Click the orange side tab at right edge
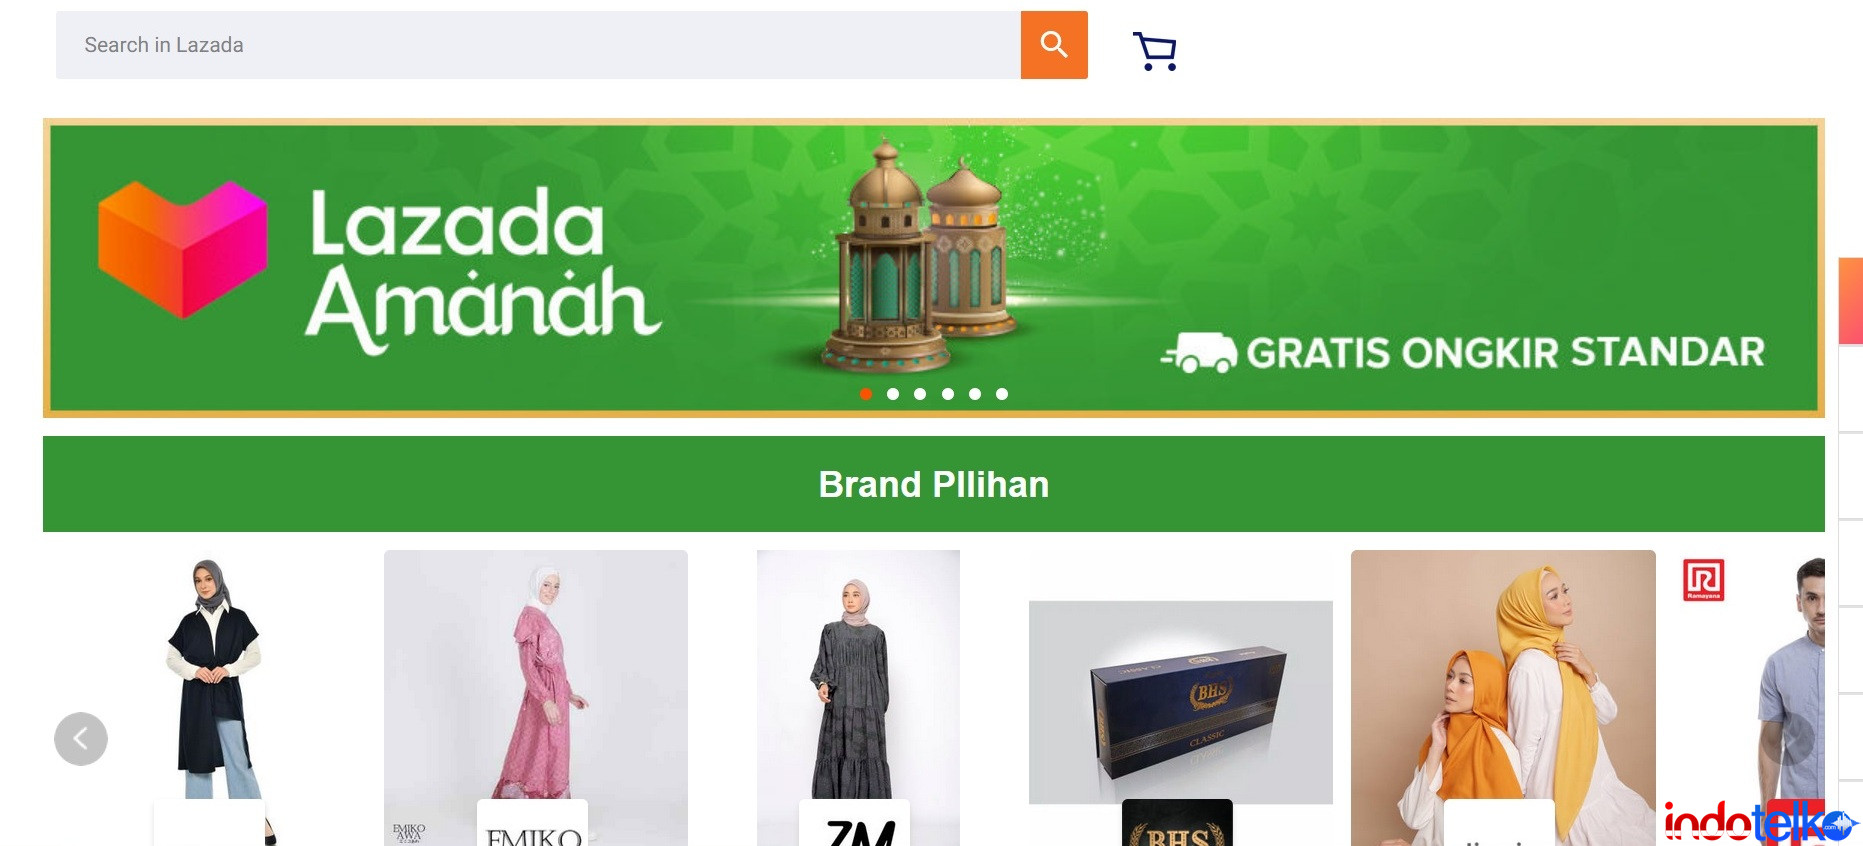1863x846 pixels. coord(1851,301)
